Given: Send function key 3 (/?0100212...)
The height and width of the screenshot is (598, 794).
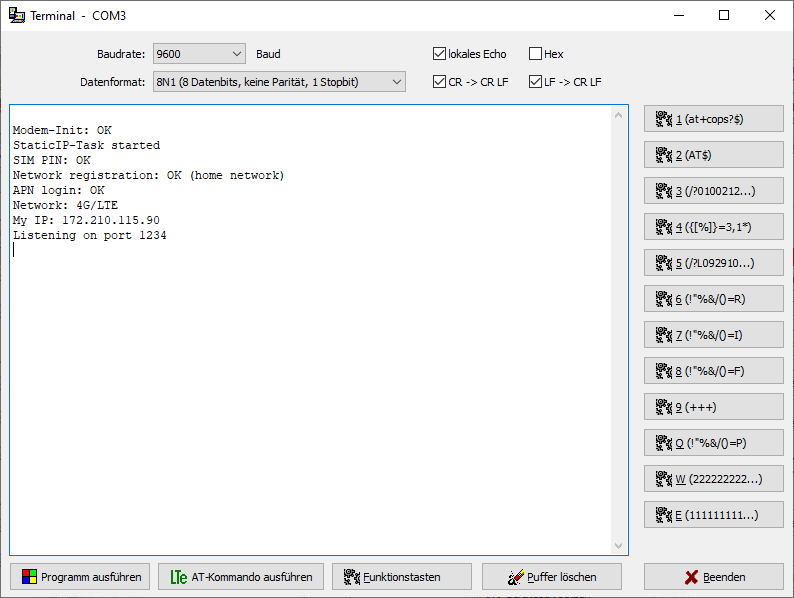Looking at the screenshot, I should [x=713, y=191].
